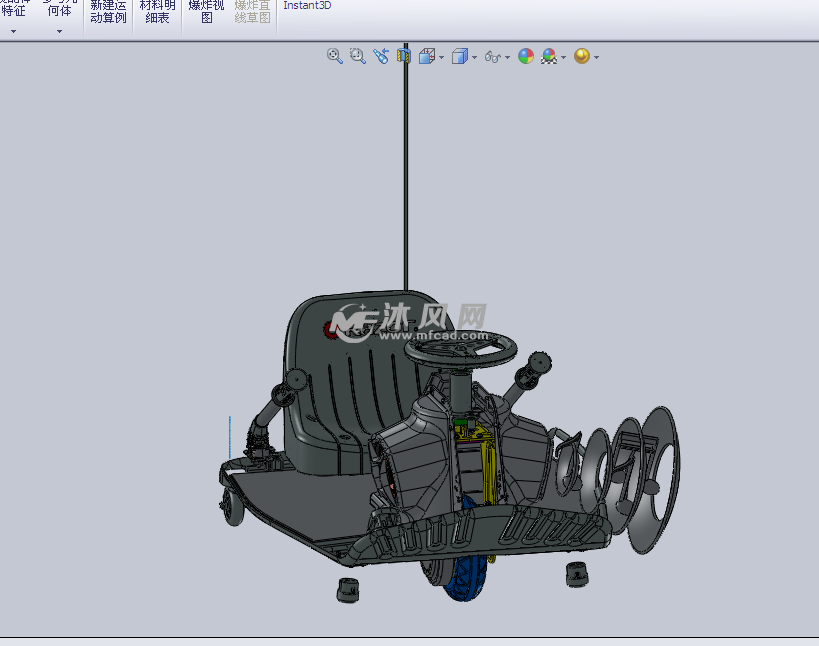This screenshot has width=819, height=646.
Task: Expand the View Orientation dropdown arrow
Action: pos(441,57)
